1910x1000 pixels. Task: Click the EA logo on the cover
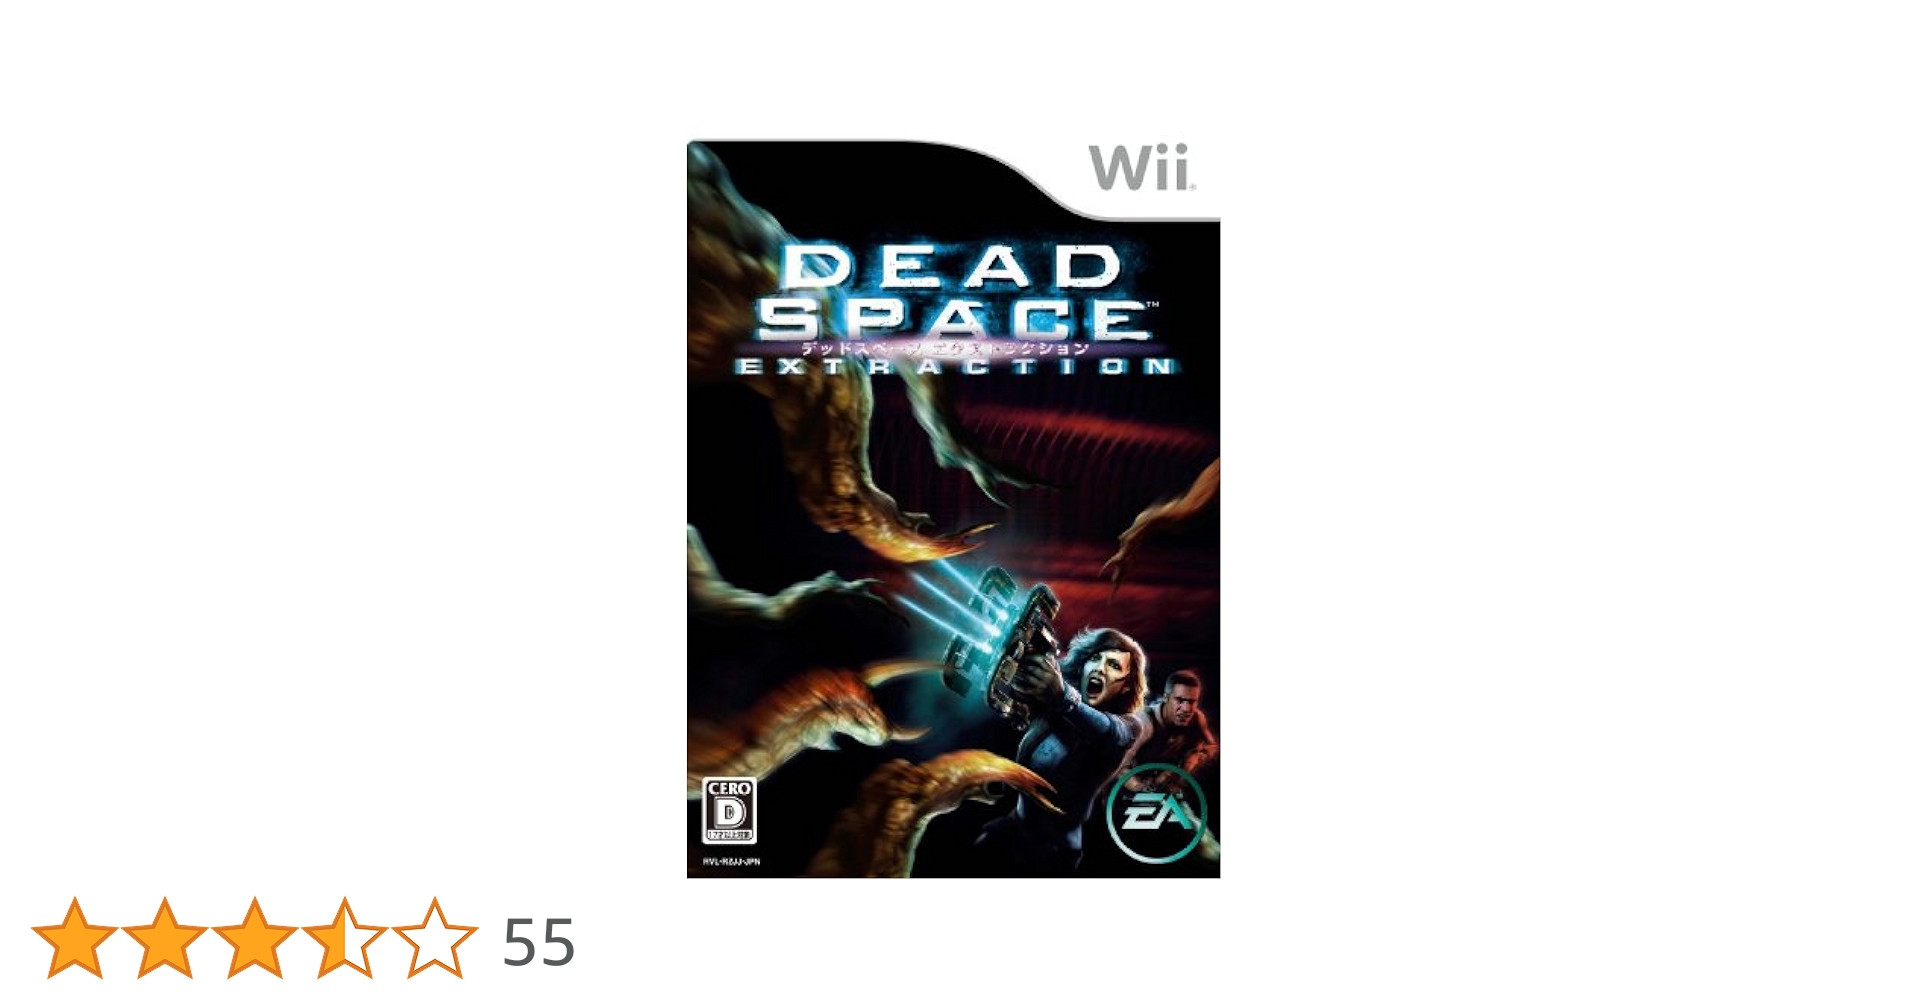tap(1156, 813)
